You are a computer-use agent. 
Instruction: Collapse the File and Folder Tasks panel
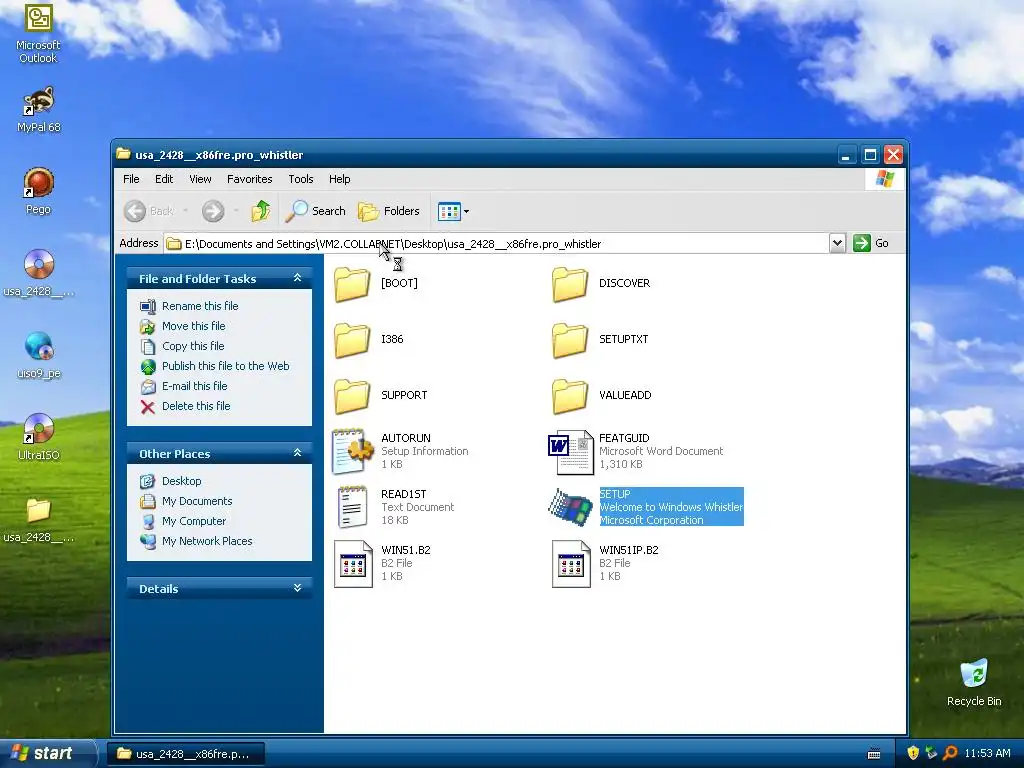[x=297, y=278]
